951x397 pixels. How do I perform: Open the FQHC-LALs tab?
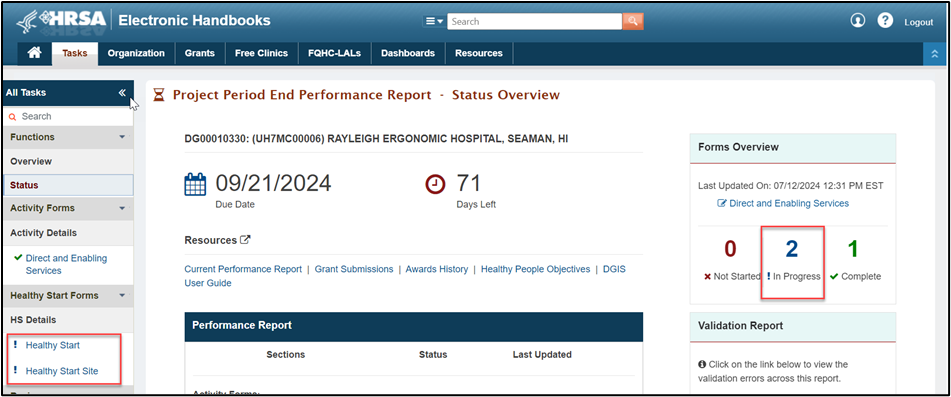334,53
